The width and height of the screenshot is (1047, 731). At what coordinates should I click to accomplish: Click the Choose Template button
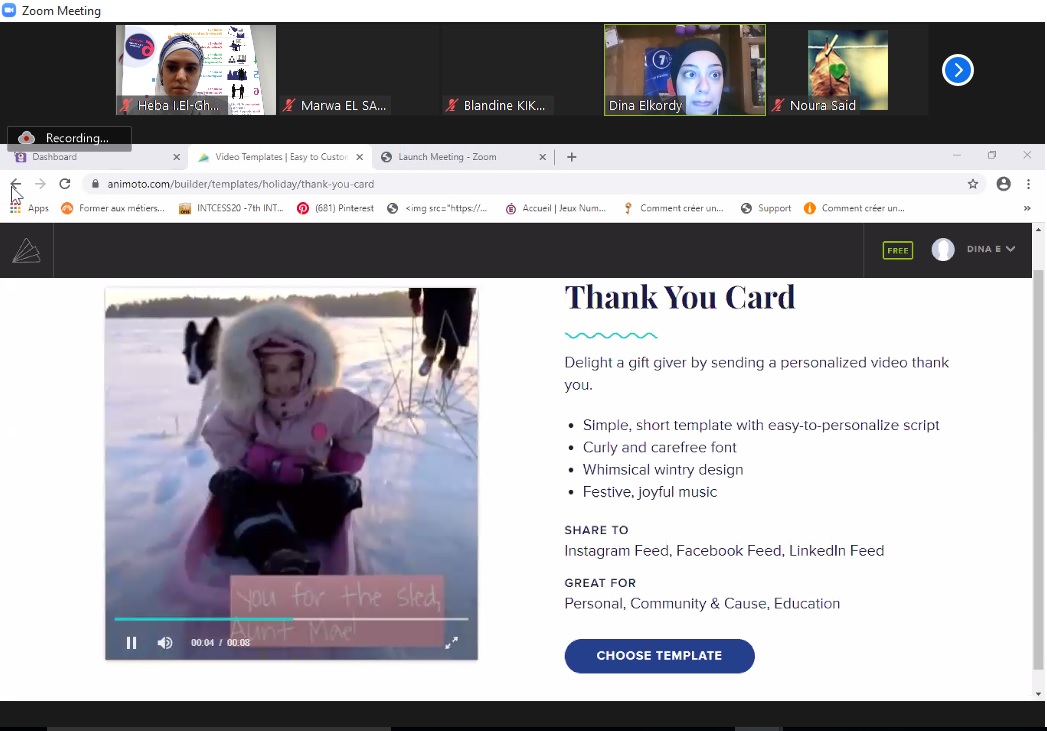pos(659,656)
